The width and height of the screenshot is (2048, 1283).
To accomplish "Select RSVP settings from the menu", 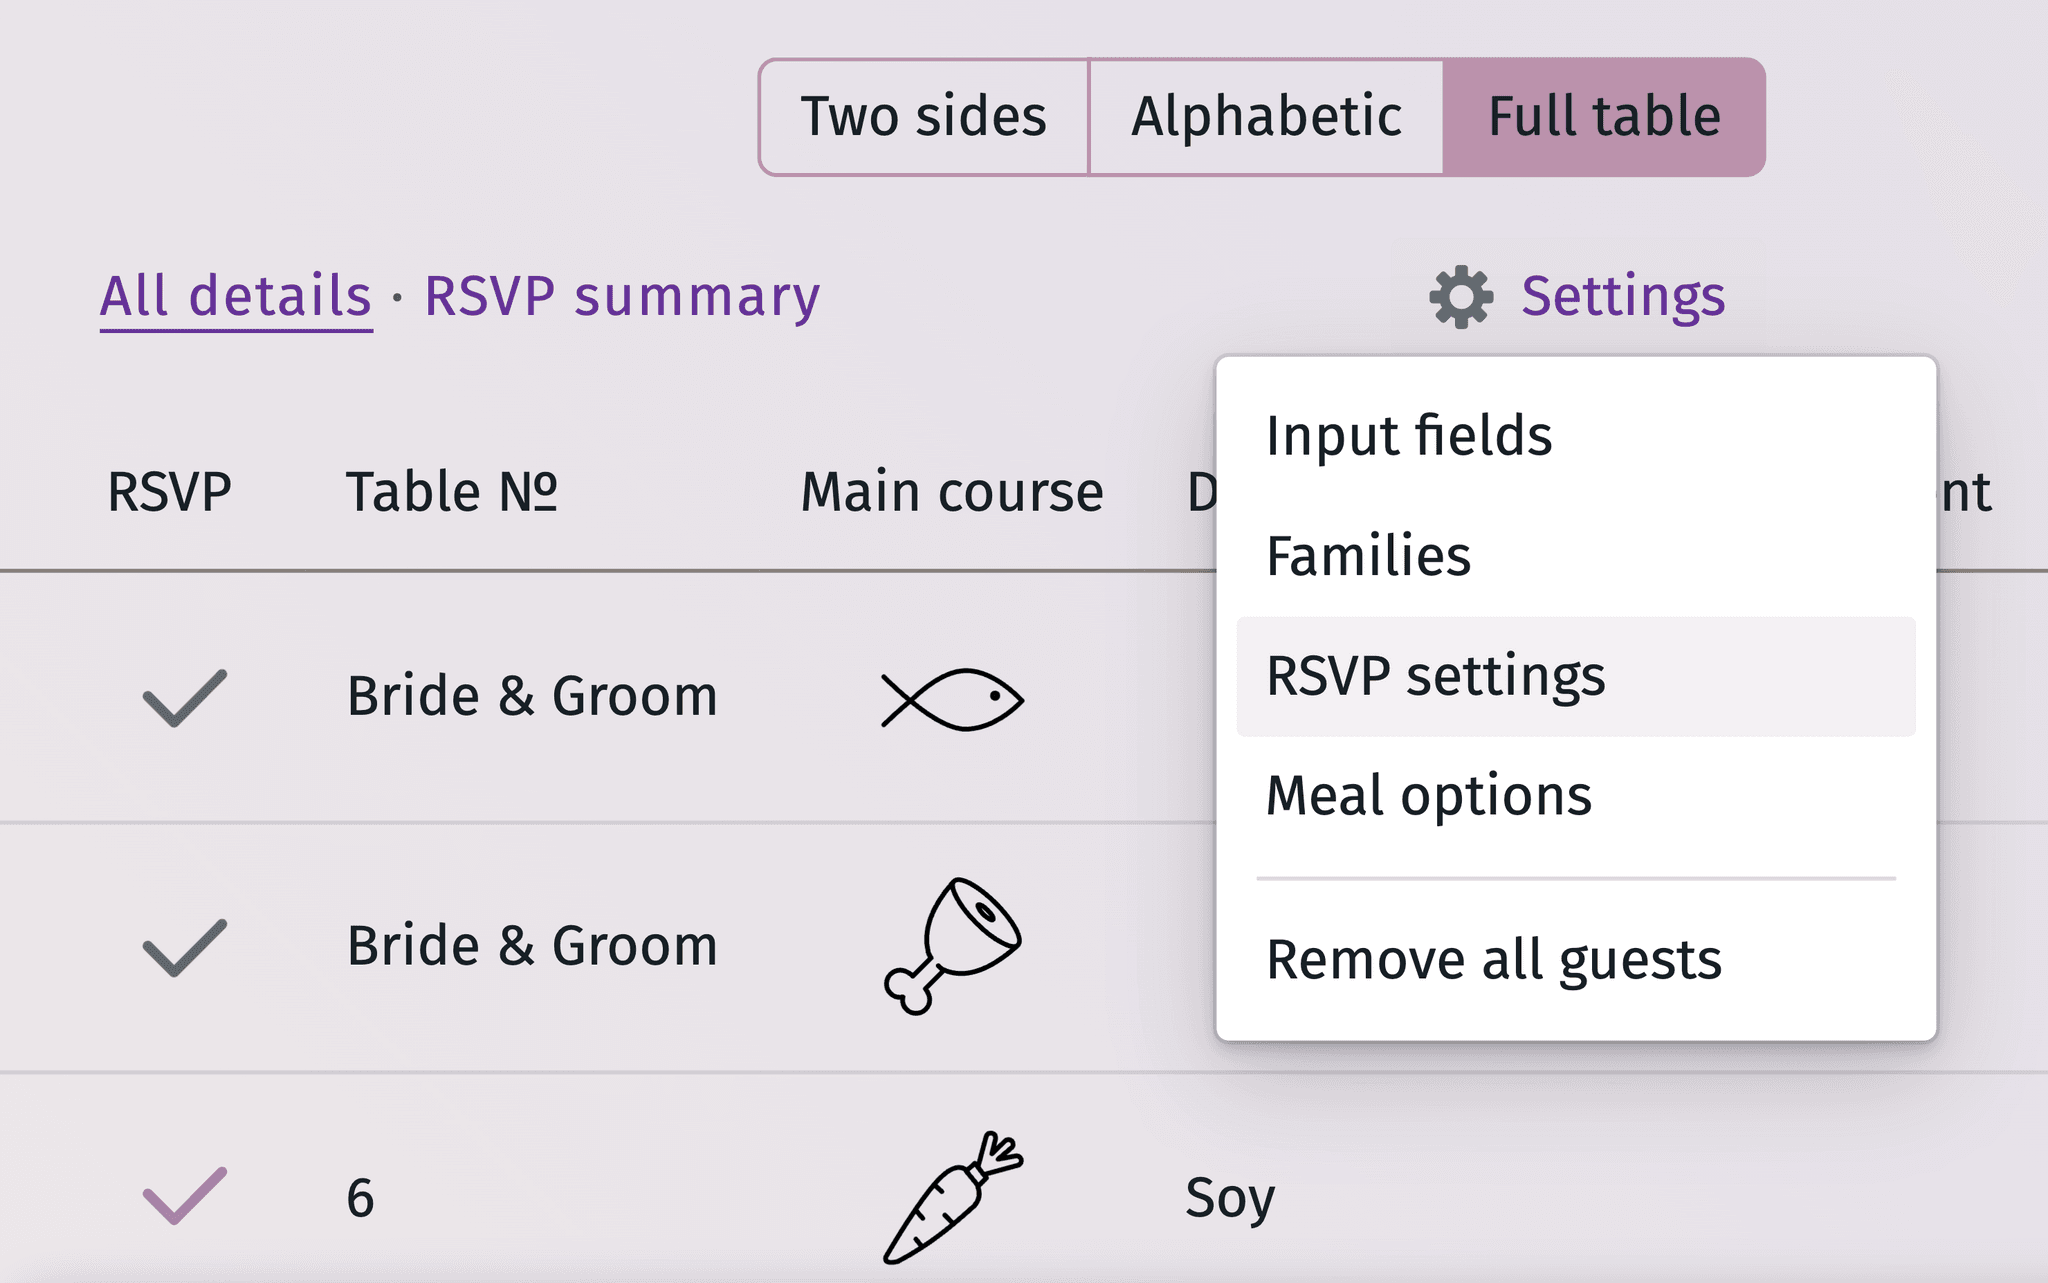I will [1436, 676].
